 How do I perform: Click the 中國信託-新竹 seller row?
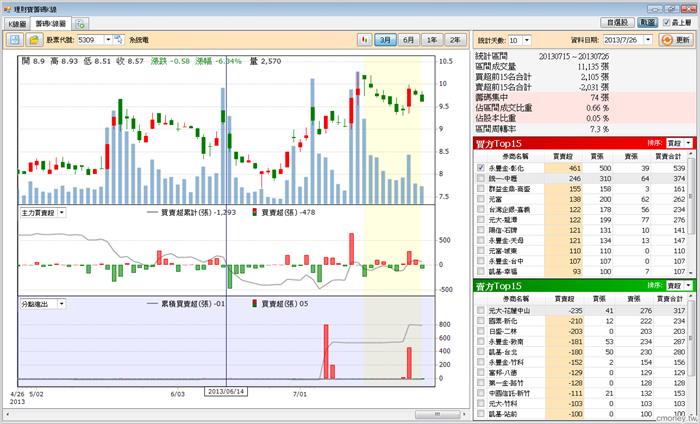(580, 393)
